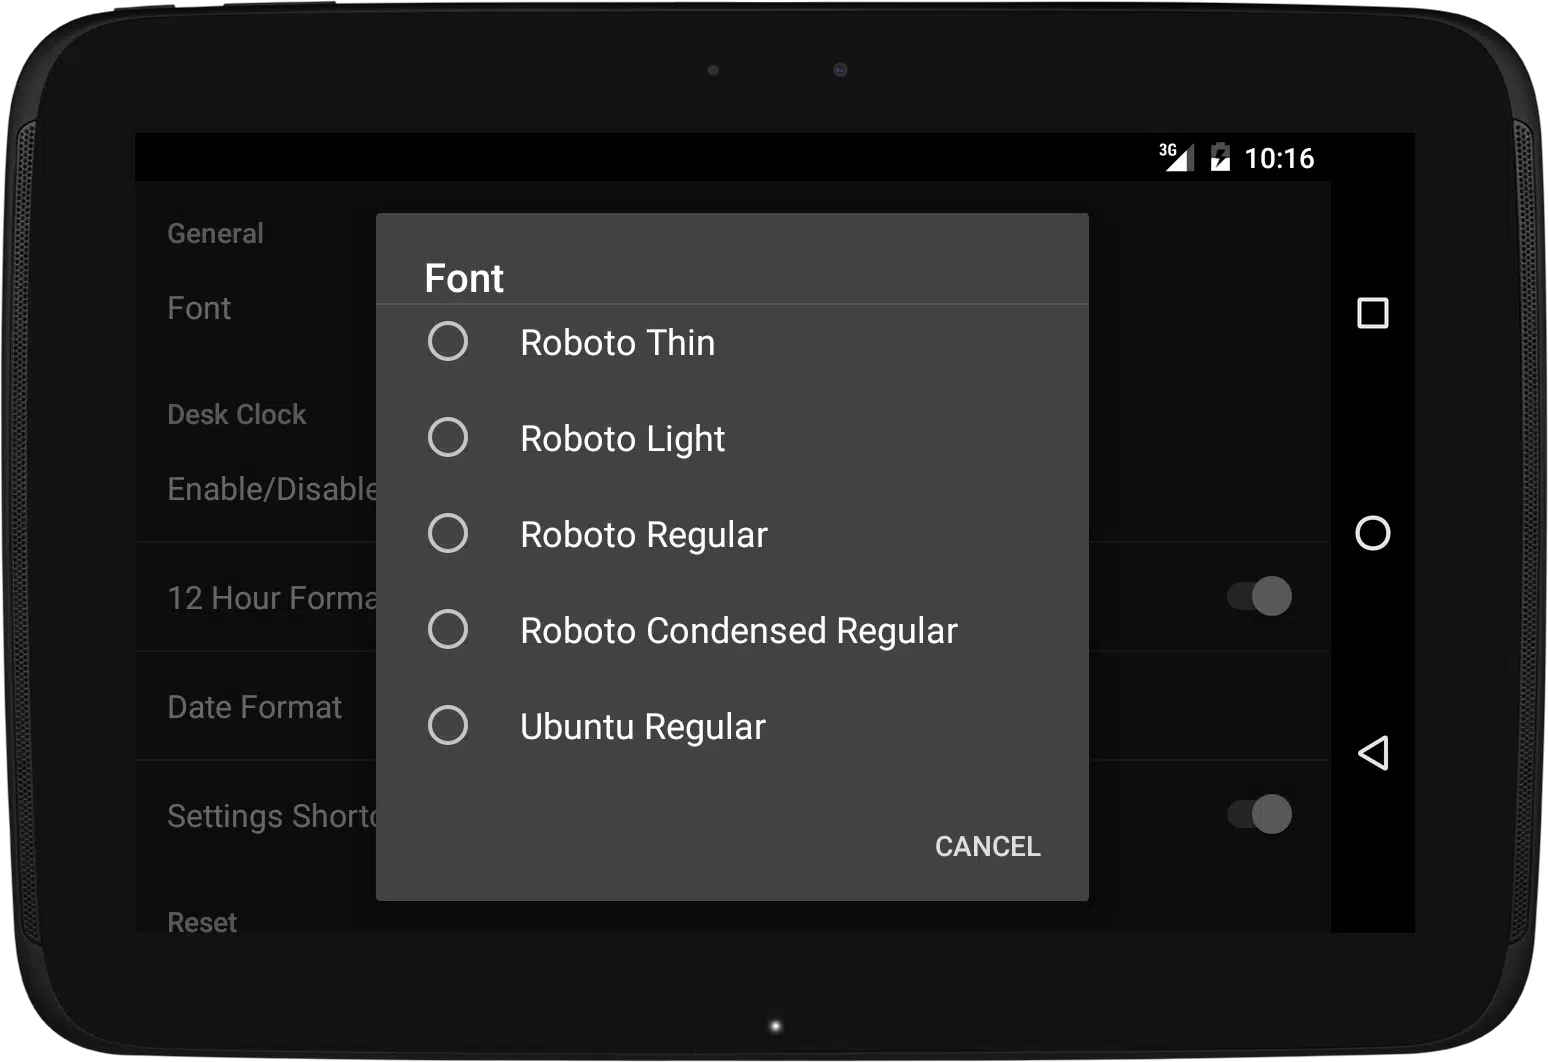Image resolution: width=1548 pixels, height=1062 pixels.
Task: Click the Ubuntu Regular label text
Action: coord(643,727)
